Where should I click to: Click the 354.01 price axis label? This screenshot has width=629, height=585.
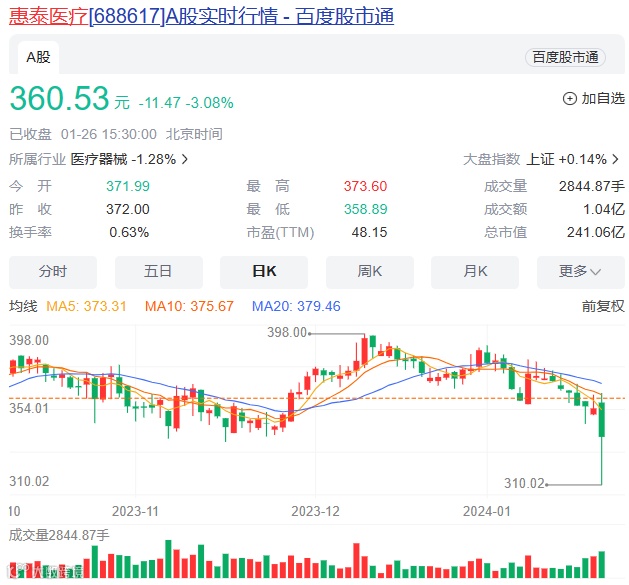coord(29,408)
